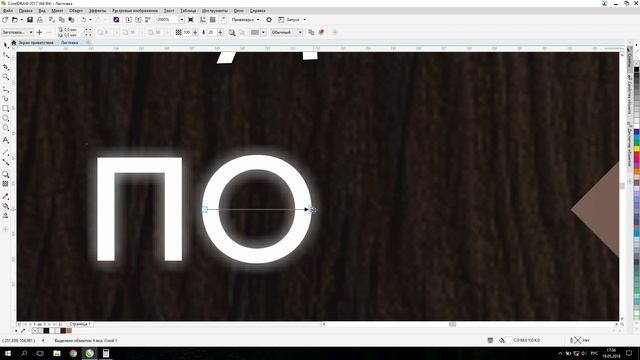Viewport: 640px width, 360px height.
Task: Click the Windows Start button
Action: [7, 353]
